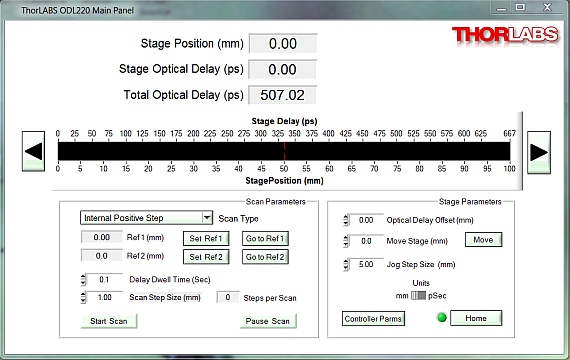Click the Stage Optical Delay readout

(283, 69)
